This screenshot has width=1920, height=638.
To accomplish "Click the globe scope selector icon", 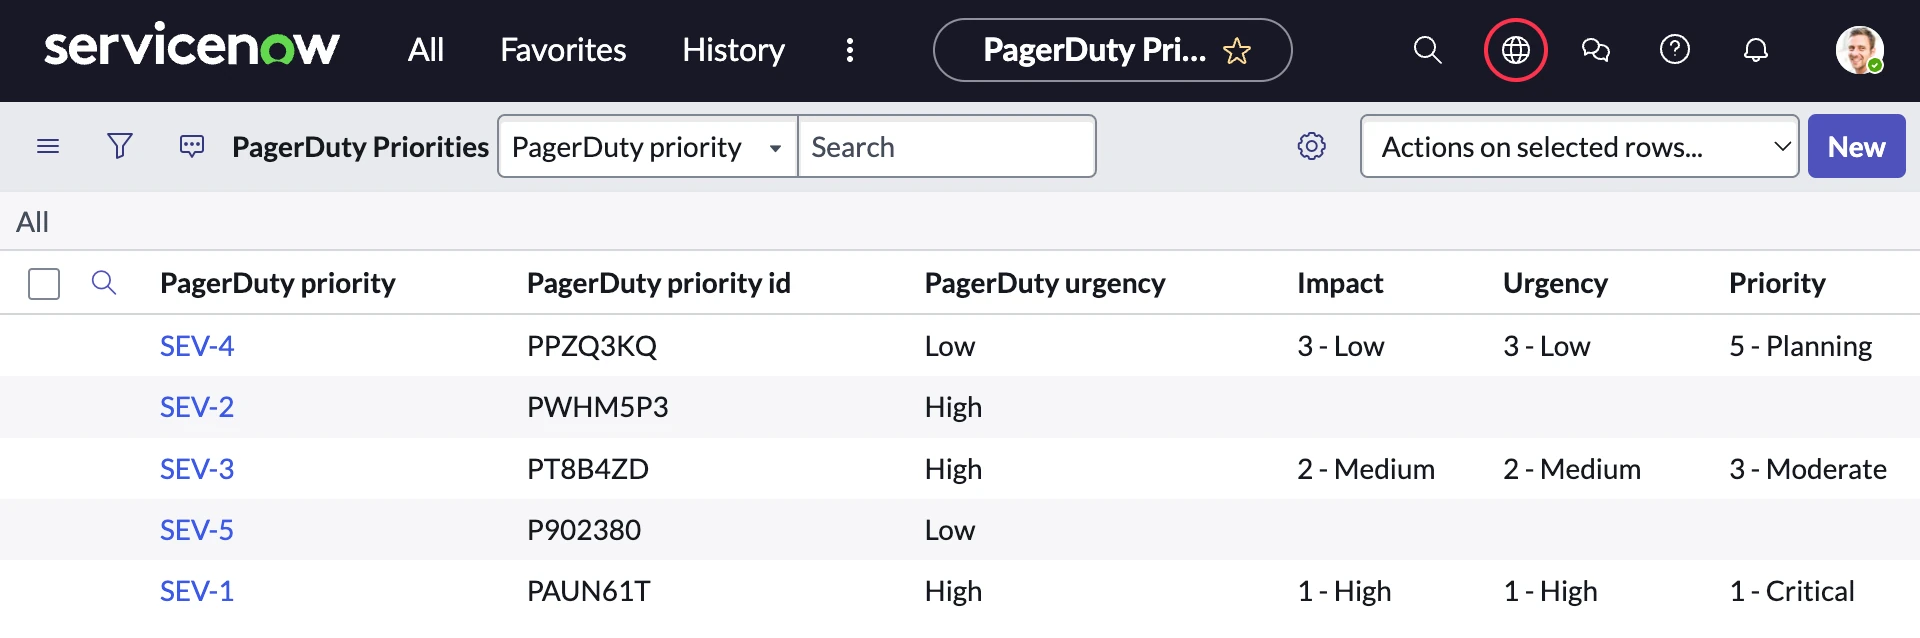I will pos(1515,50).
